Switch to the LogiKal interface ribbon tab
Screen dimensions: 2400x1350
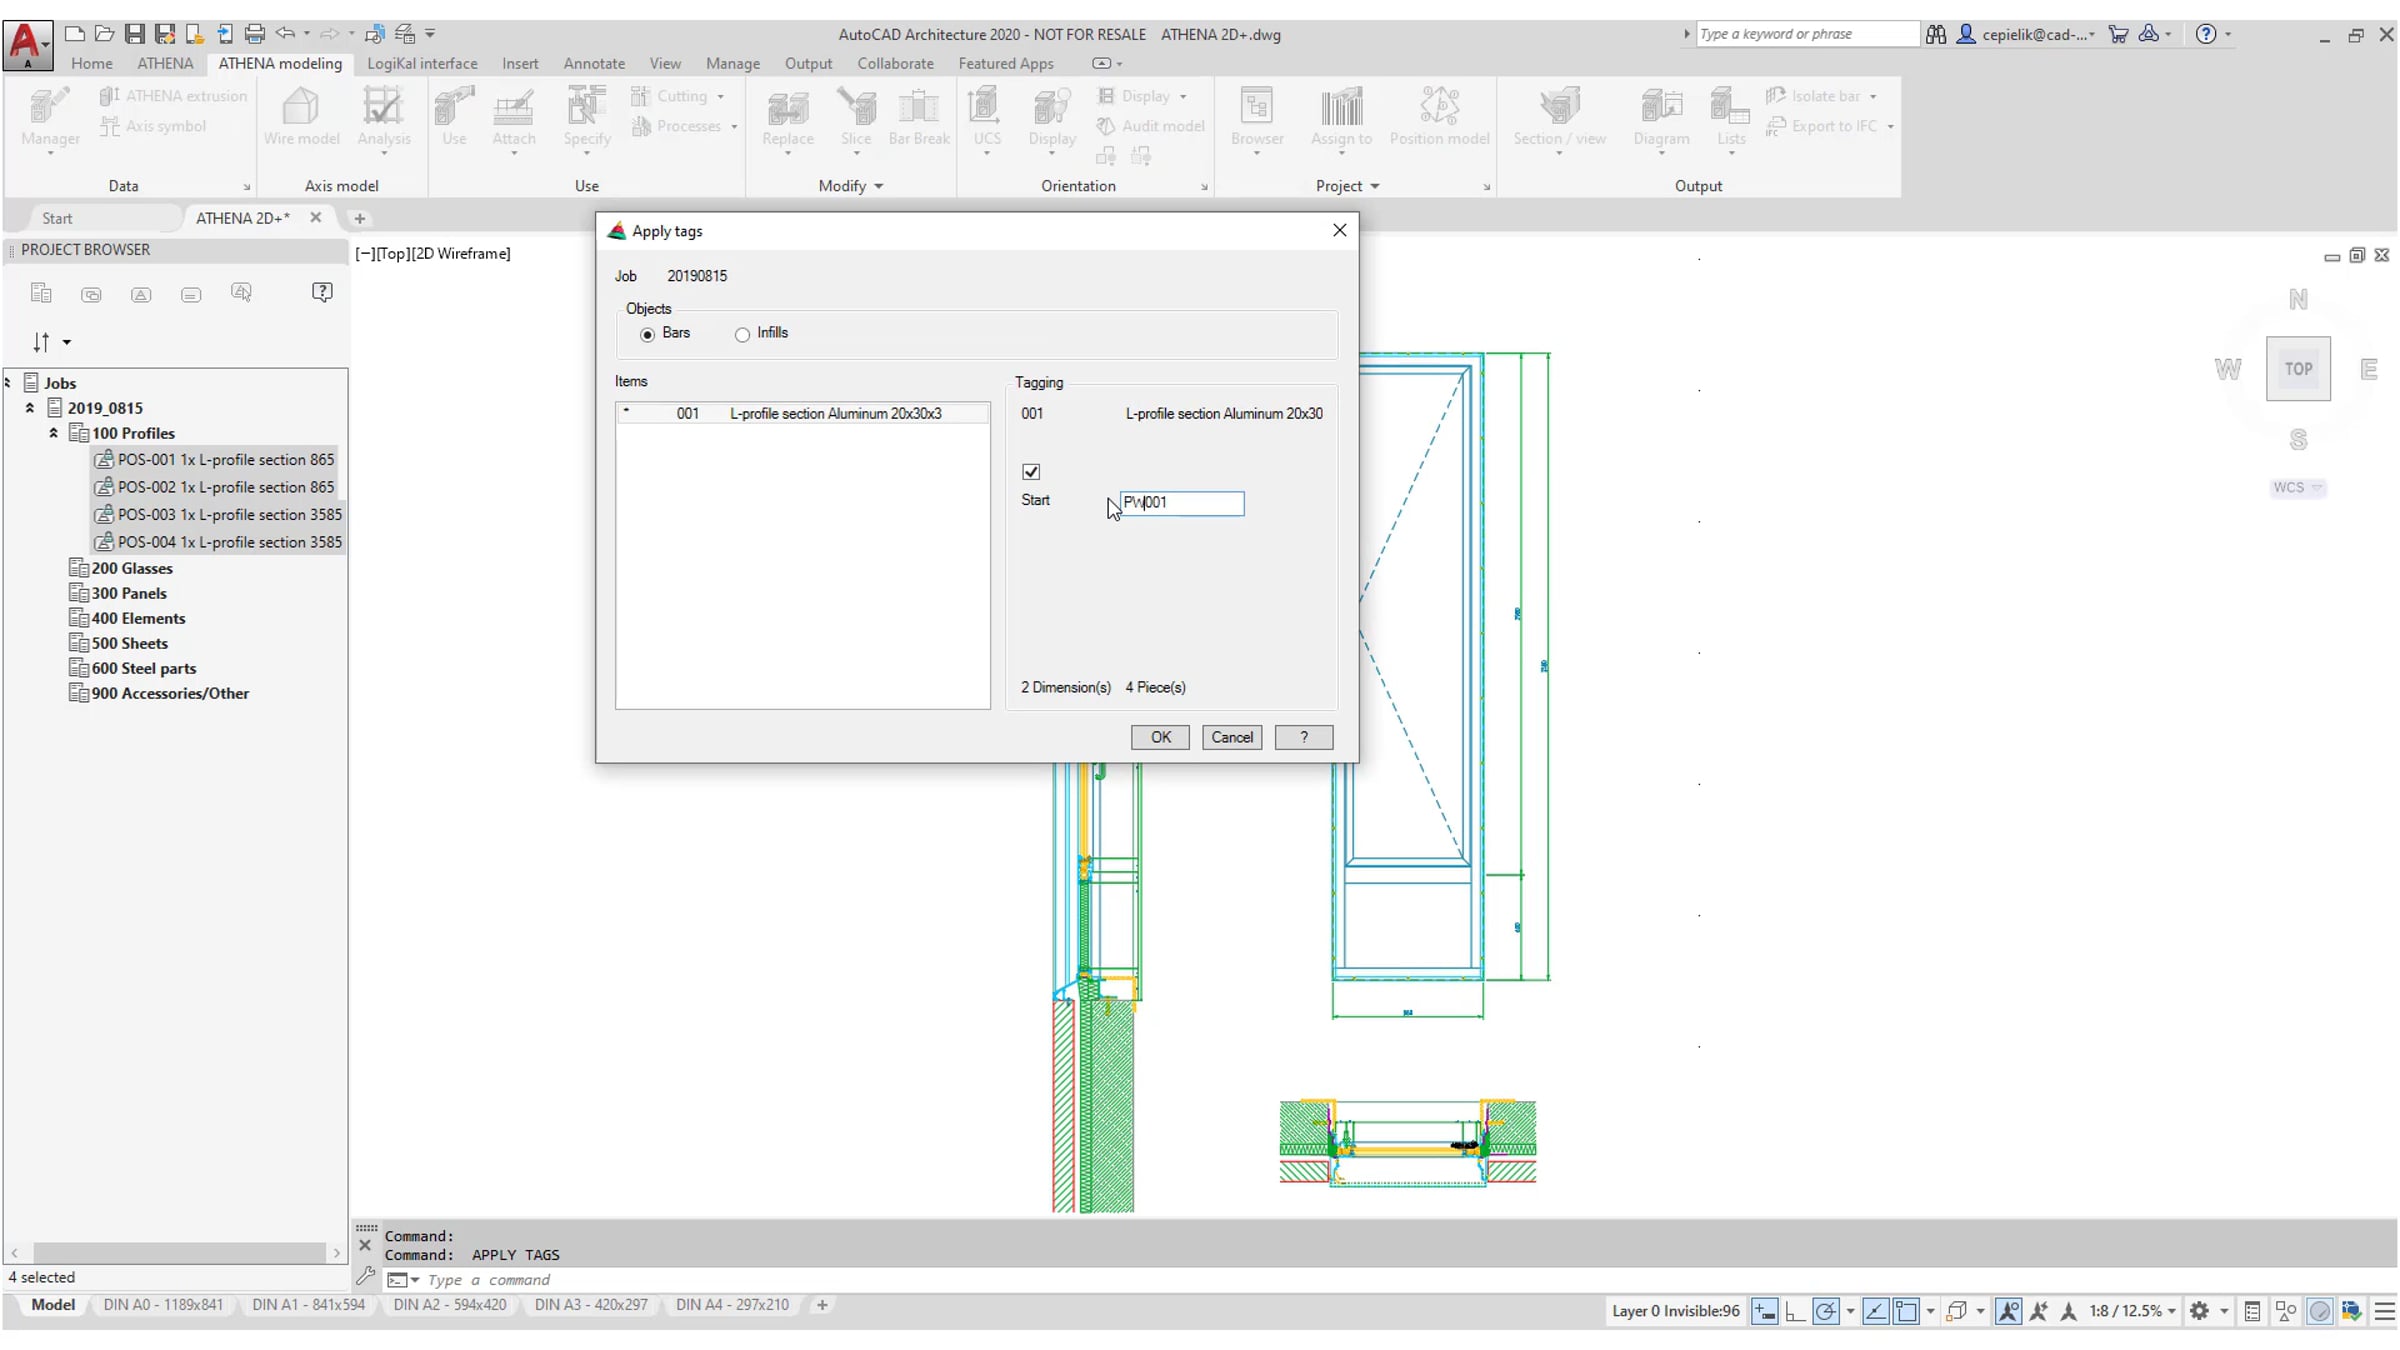click(422, 63)
